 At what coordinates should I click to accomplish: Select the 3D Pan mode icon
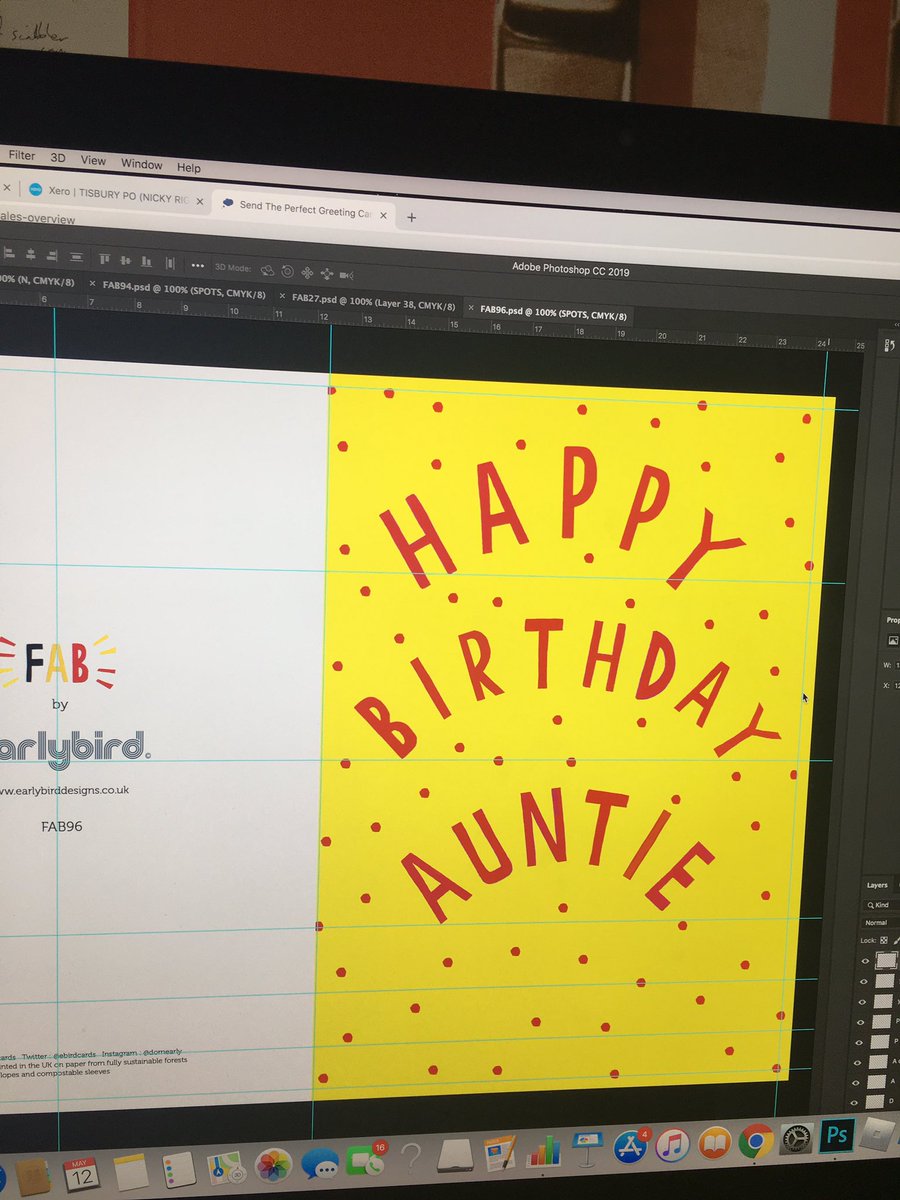(x=307, y=272)
